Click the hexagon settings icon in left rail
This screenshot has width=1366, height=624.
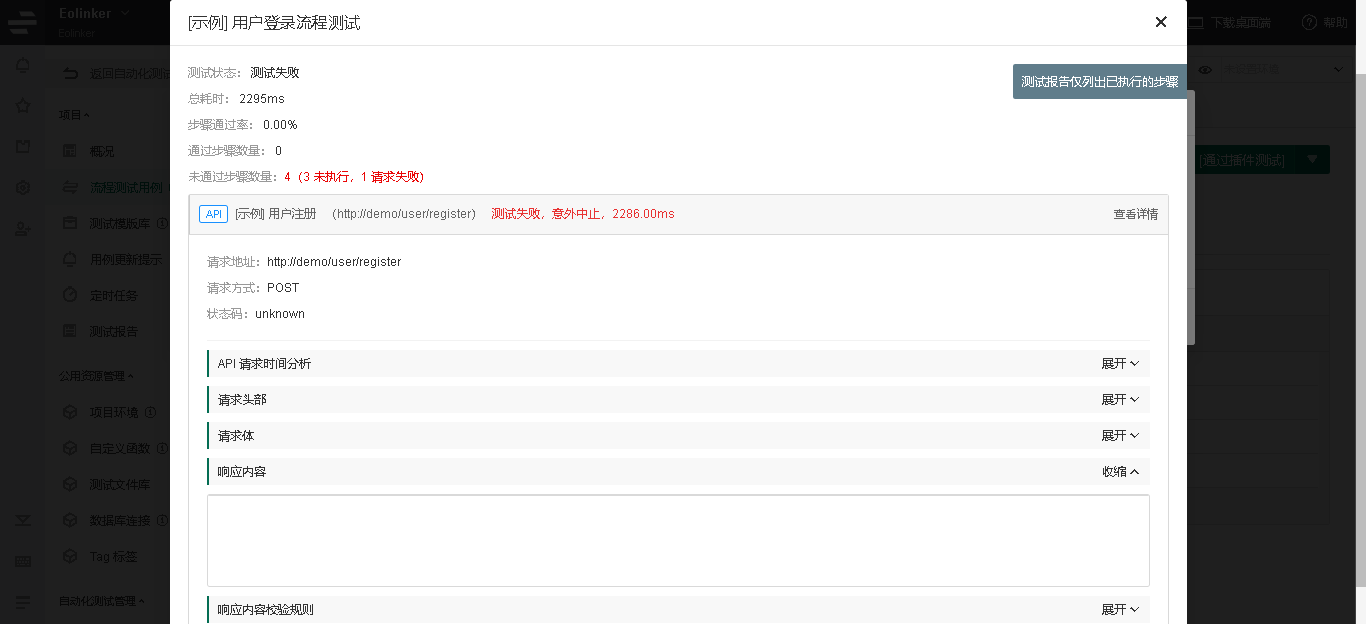click(x=22, y=187)
